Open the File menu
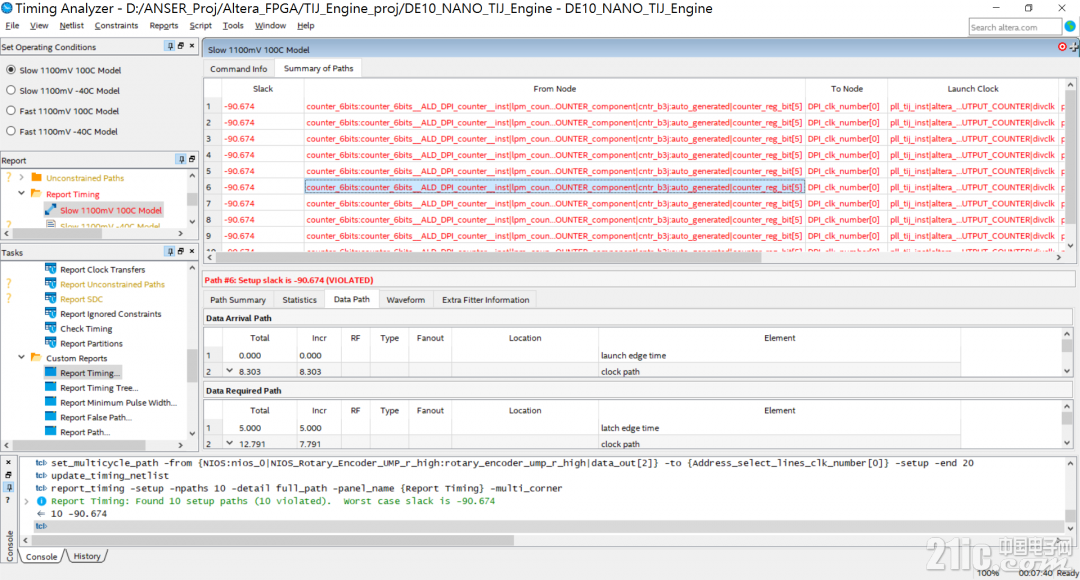Screen dimensions: 1080x580 12,25
